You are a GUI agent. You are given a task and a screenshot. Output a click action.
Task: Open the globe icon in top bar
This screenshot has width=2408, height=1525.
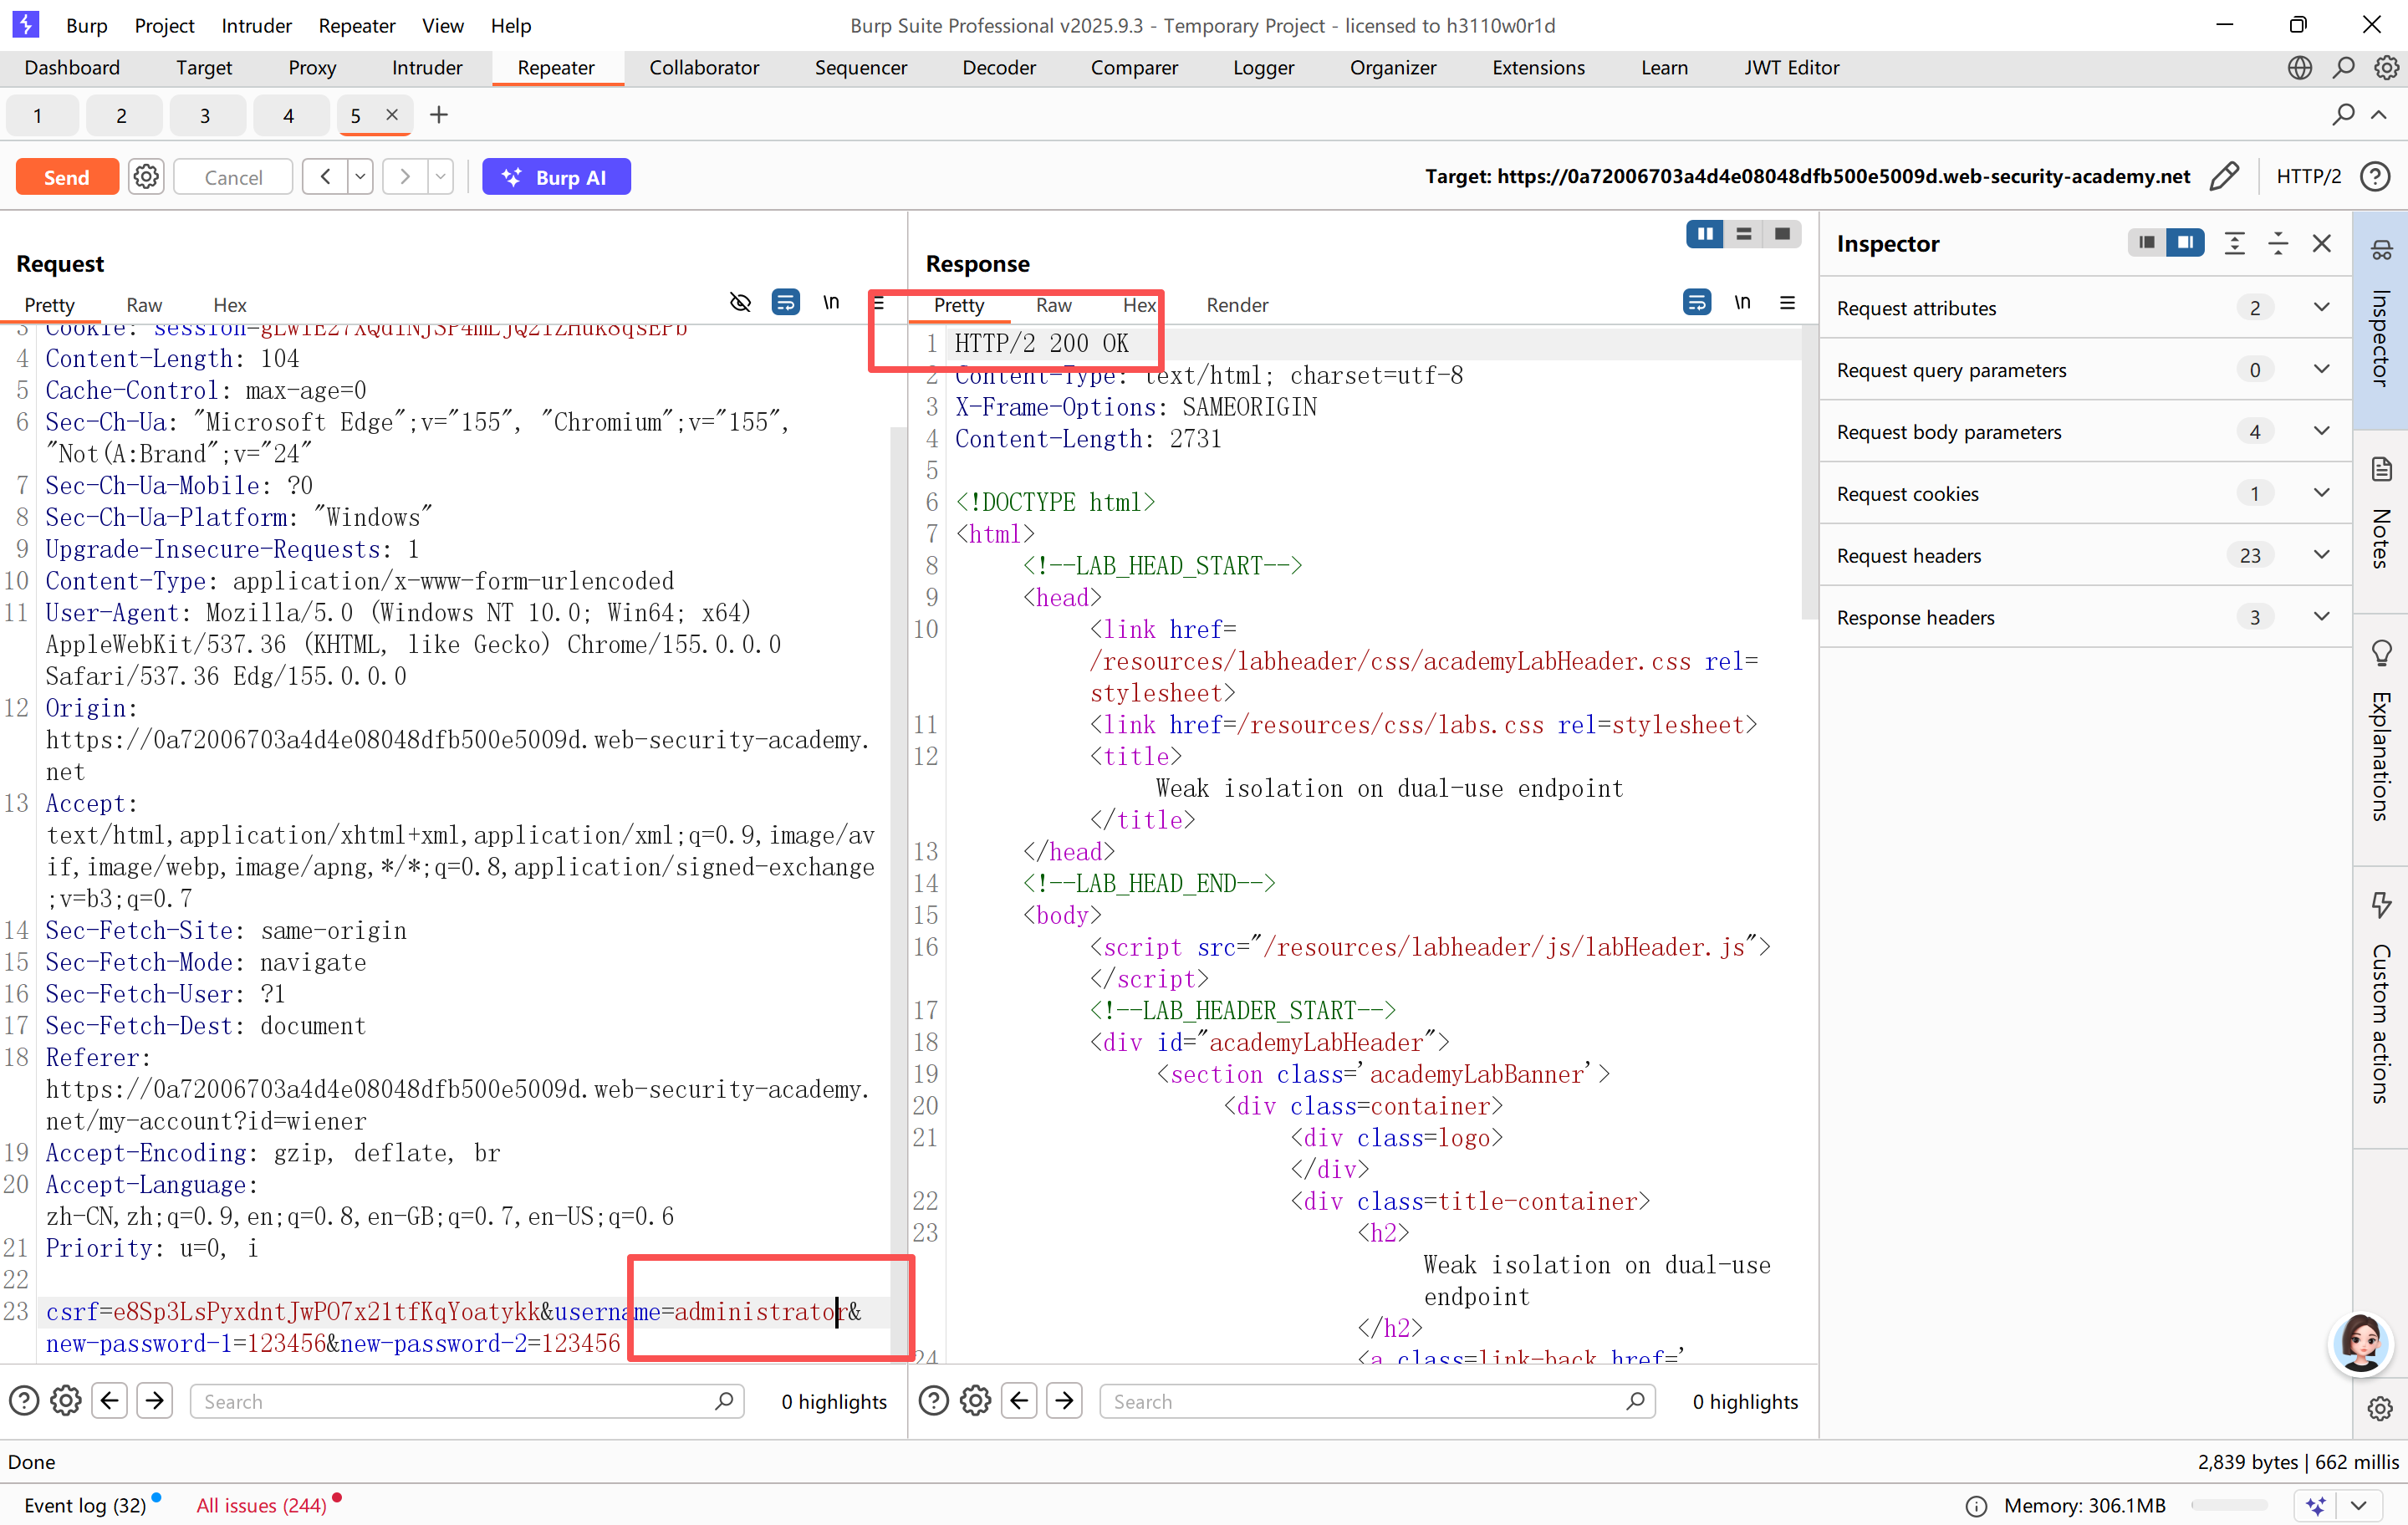point(2299,67)
